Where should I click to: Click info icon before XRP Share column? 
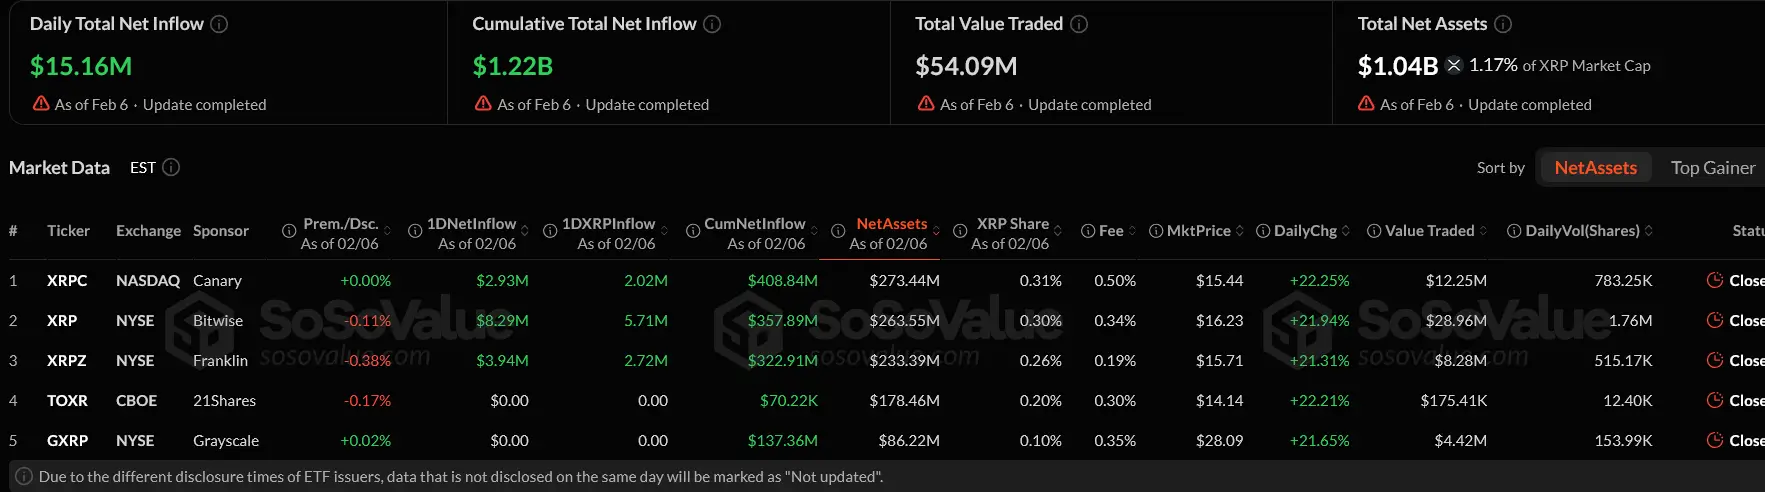coord(960,231)
